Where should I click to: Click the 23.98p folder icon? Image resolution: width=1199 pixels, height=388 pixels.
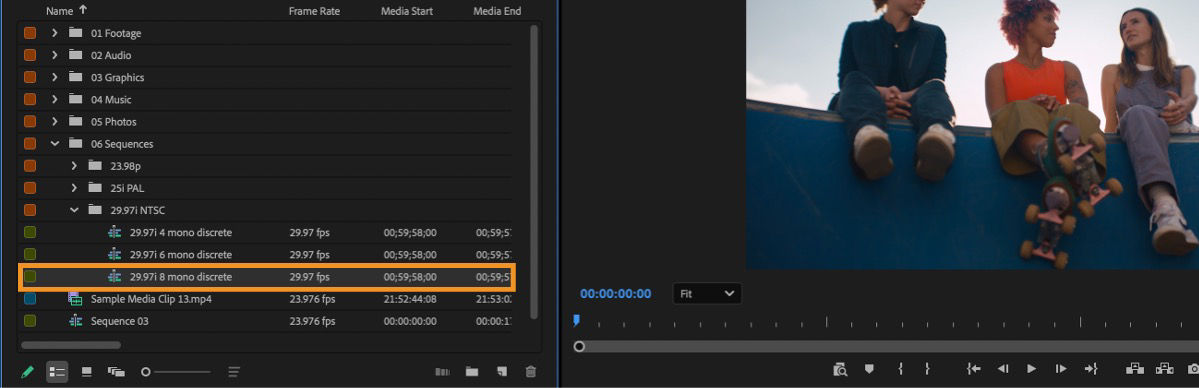pos(95,166)
